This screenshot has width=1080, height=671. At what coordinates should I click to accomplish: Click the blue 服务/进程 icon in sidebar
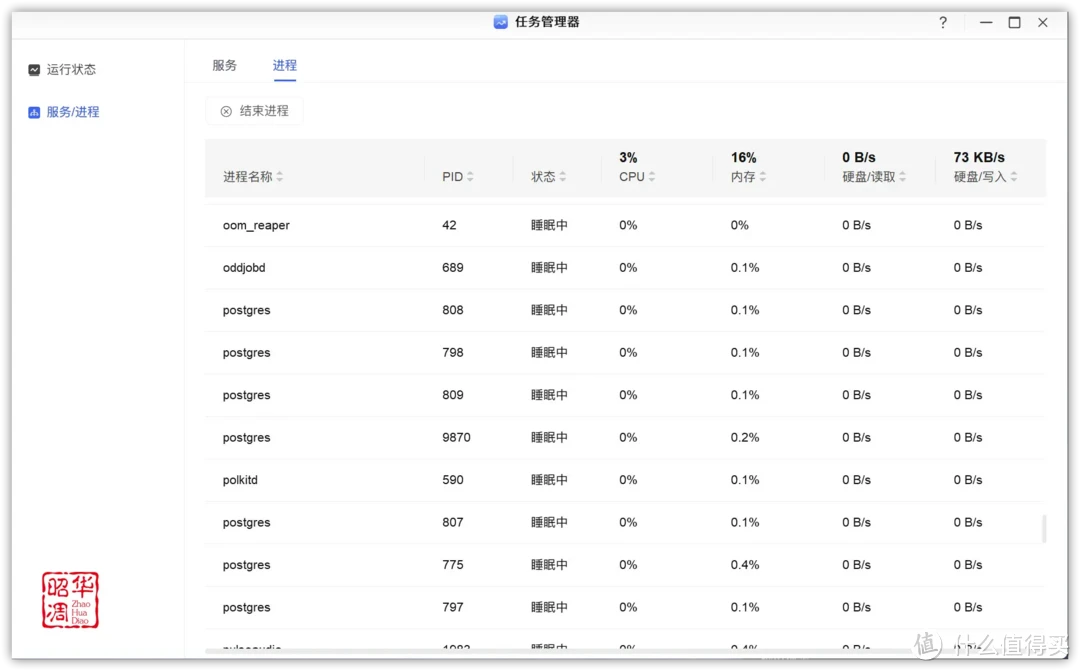pos(34,111)
